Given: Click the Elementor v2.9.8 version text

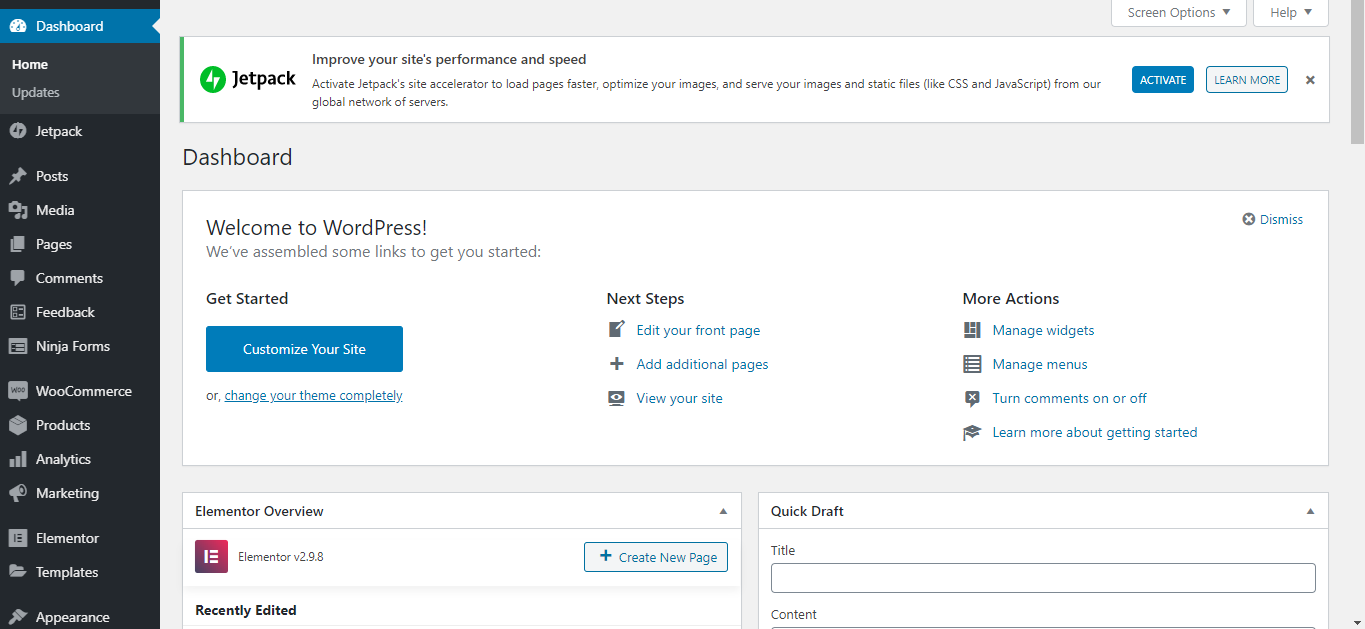Looking at the screenshot, I should coord(280,557).
